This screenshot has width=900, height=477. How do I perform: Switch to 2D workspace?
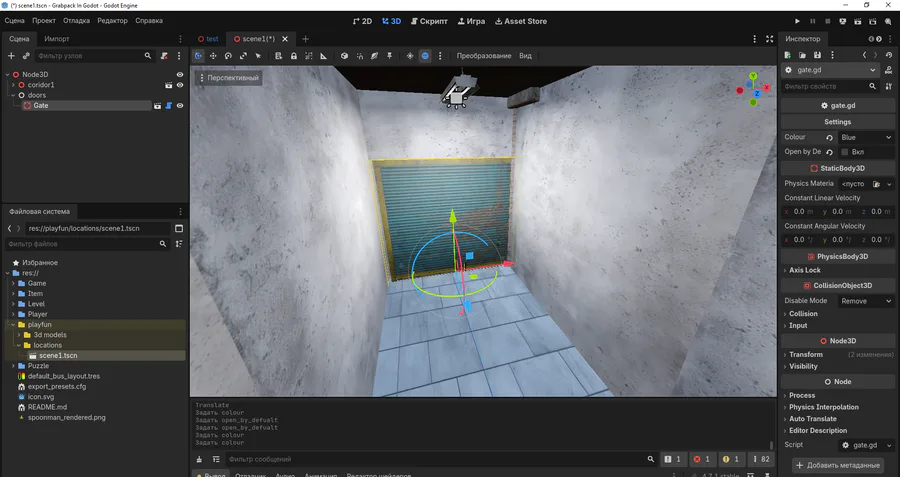tap(362, 21)
